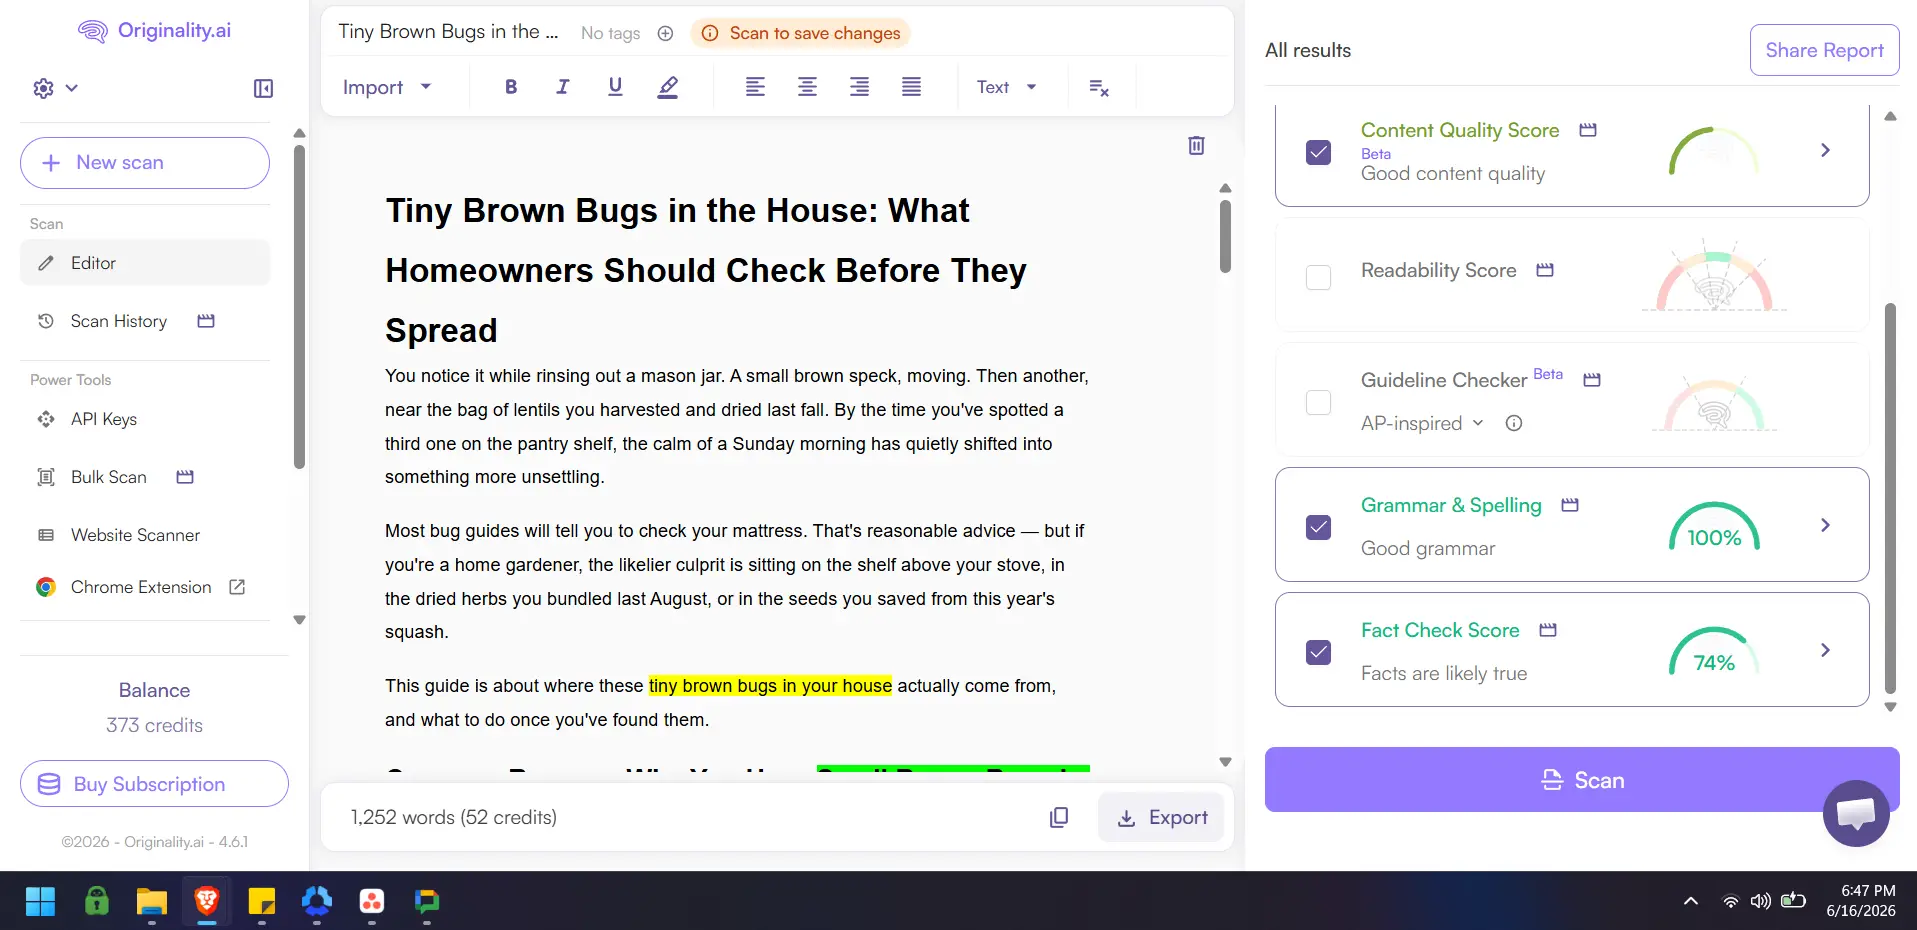Click video icon next to Bulk Scan
This screenshot has height=930, width=1917.
pyautogui.click(x=185, y=477)
